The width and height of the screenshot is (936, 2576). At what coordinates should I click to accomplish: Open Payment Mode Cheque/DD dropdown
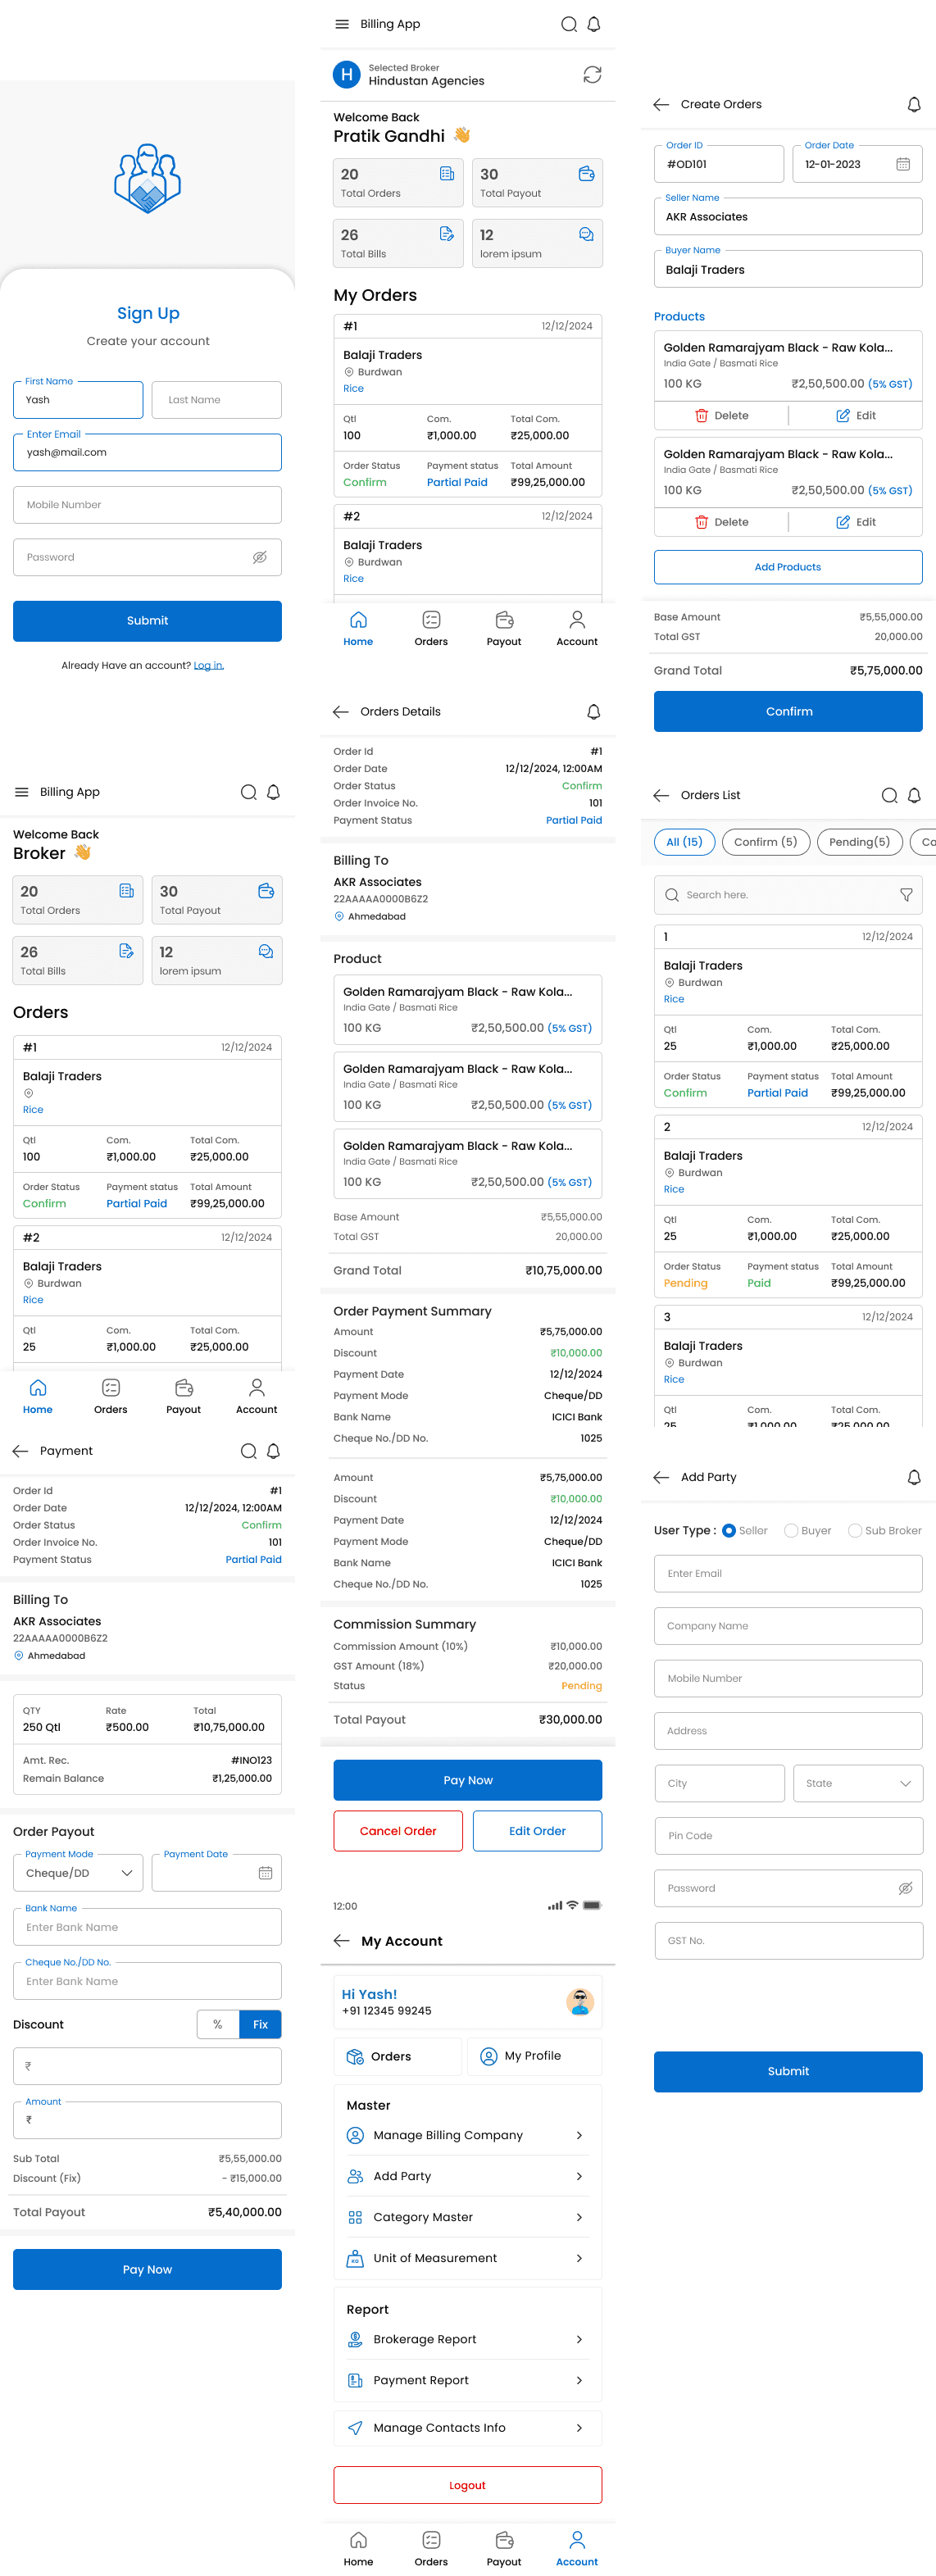78,1873
